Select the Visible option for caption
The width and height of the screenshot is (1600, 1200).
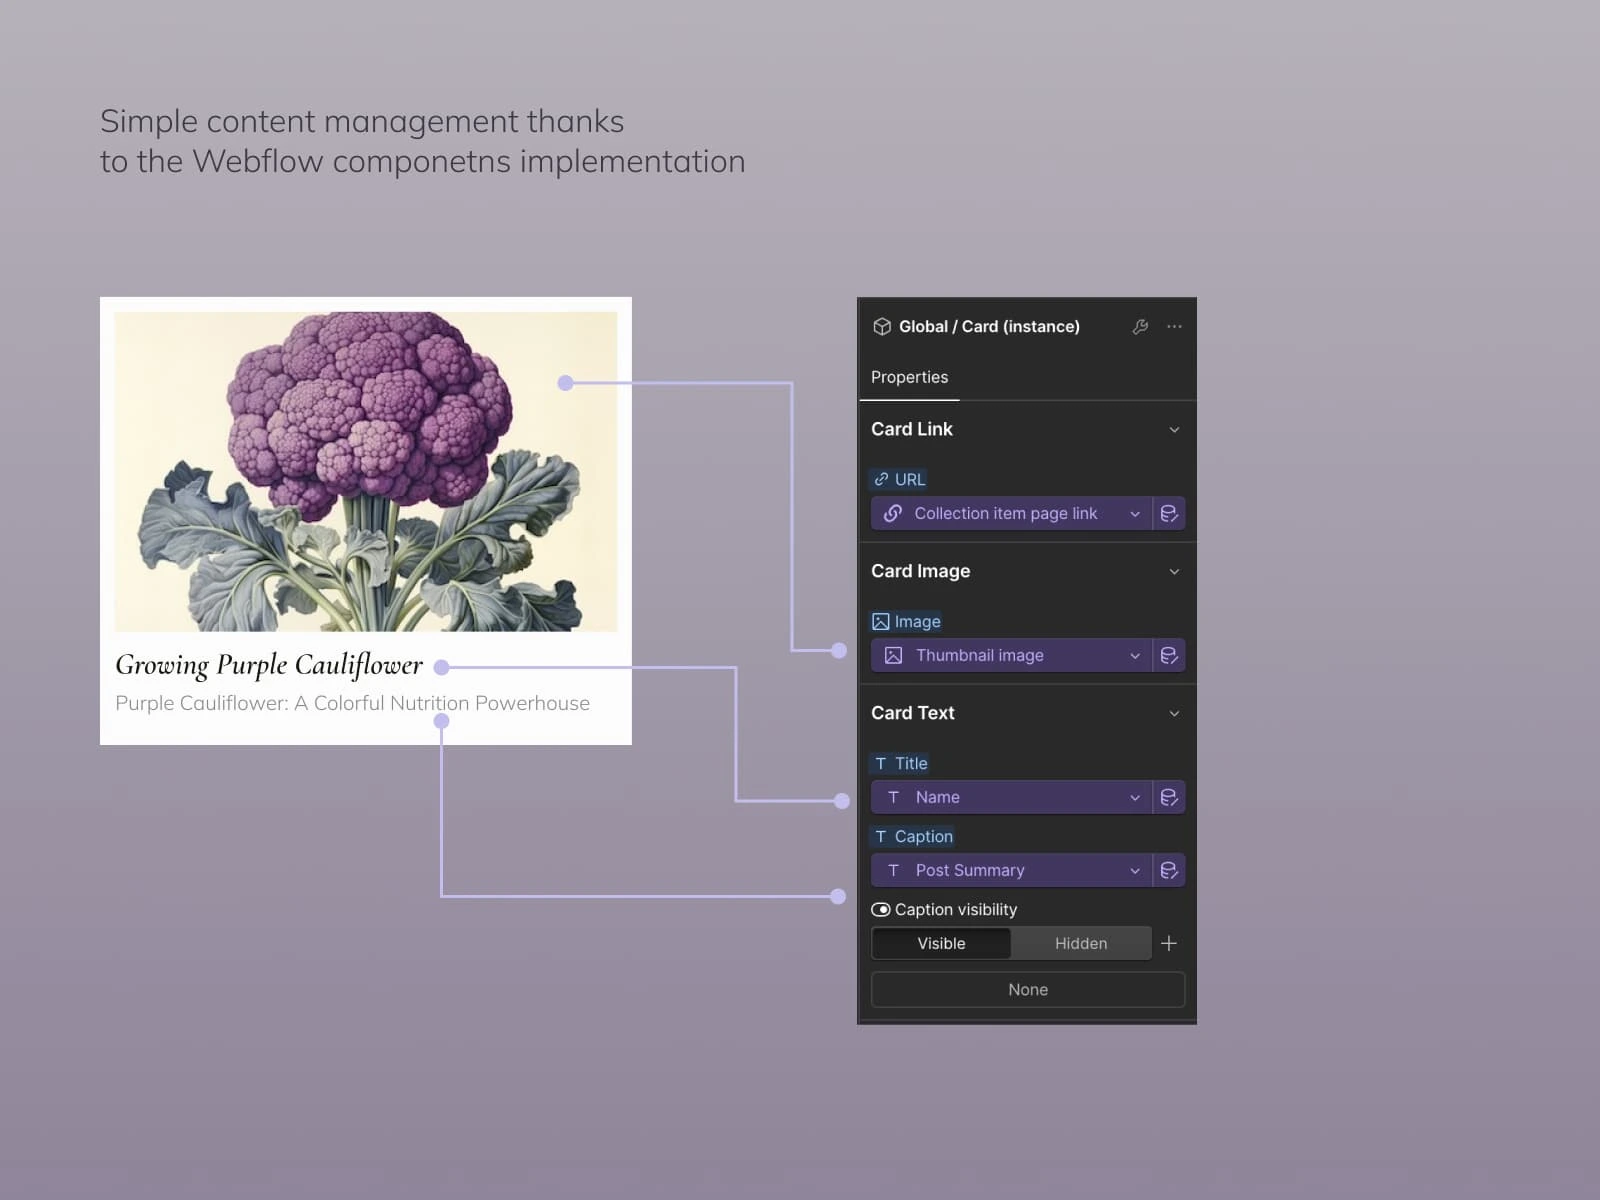coord(941,943)
